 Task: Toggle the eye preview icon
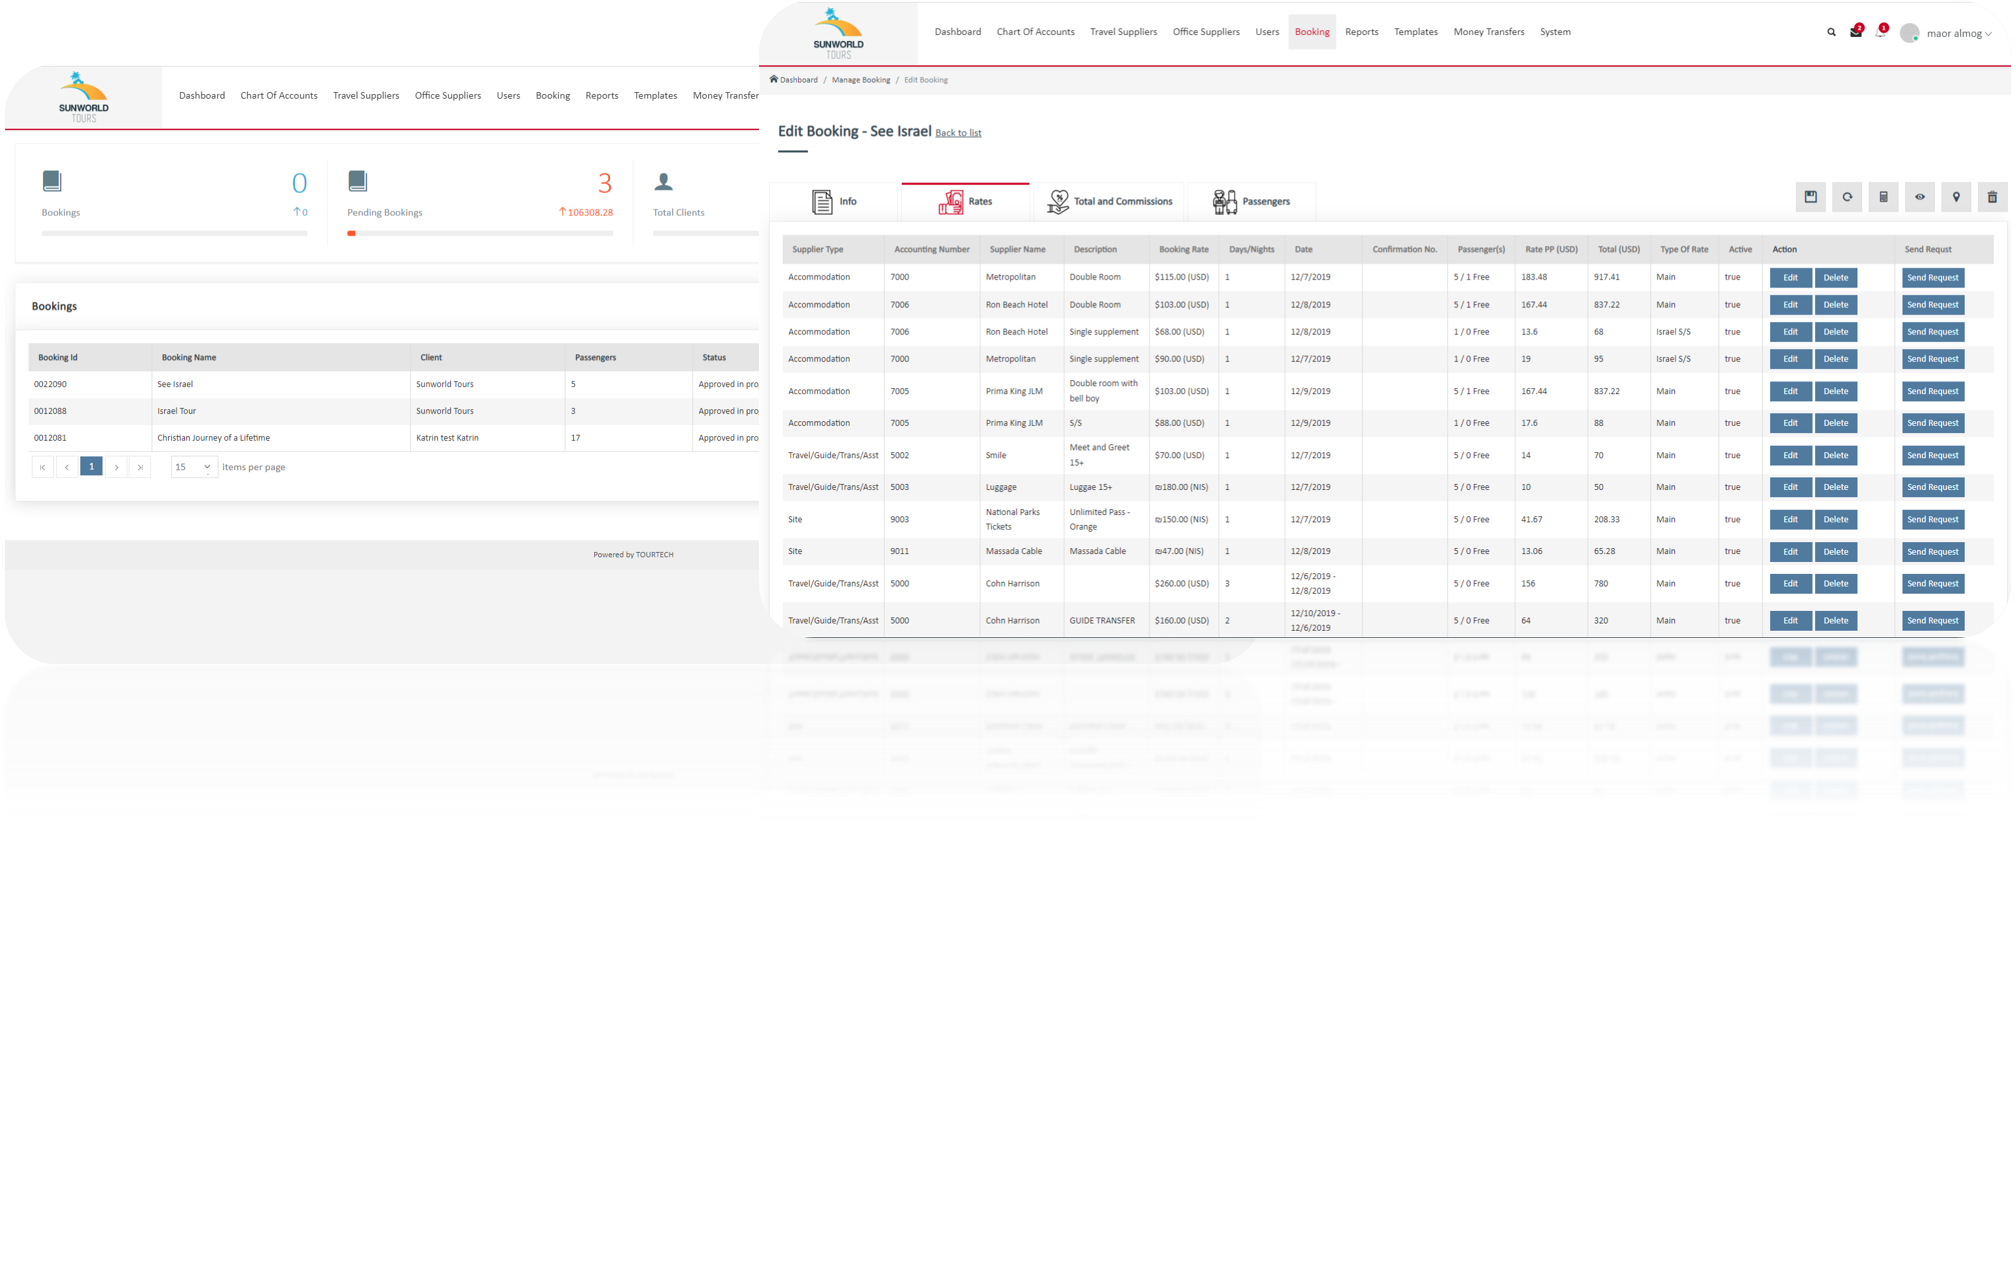point(1920,197)
